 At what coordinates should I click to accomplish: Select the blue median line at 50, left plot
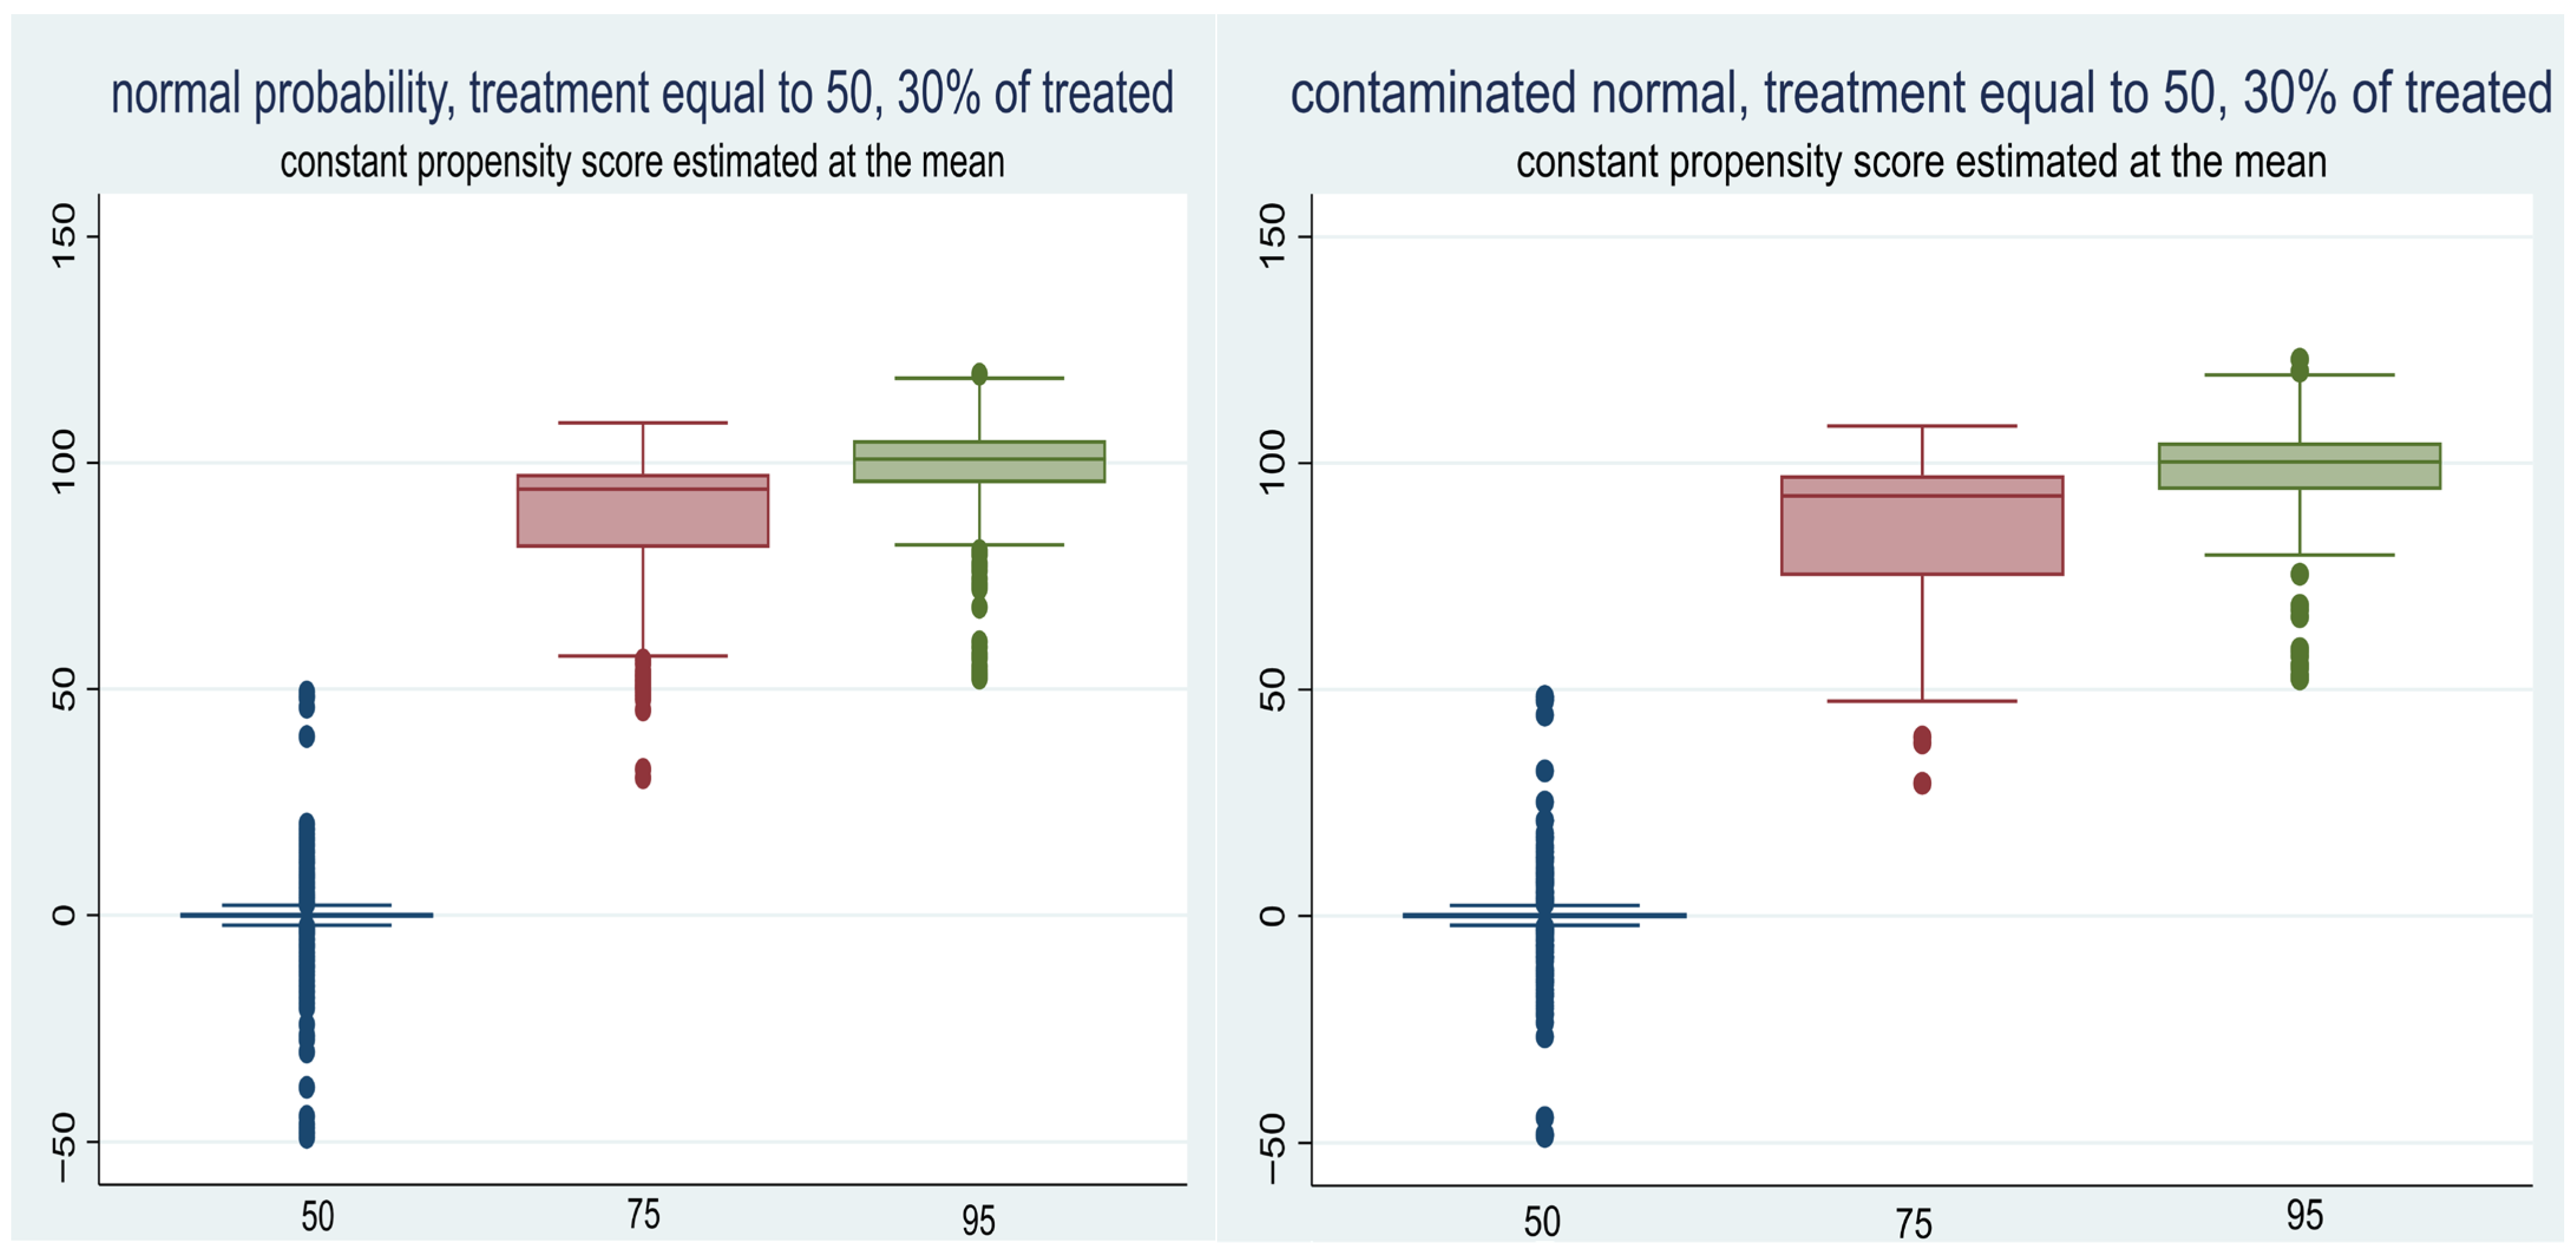point(306,914)
